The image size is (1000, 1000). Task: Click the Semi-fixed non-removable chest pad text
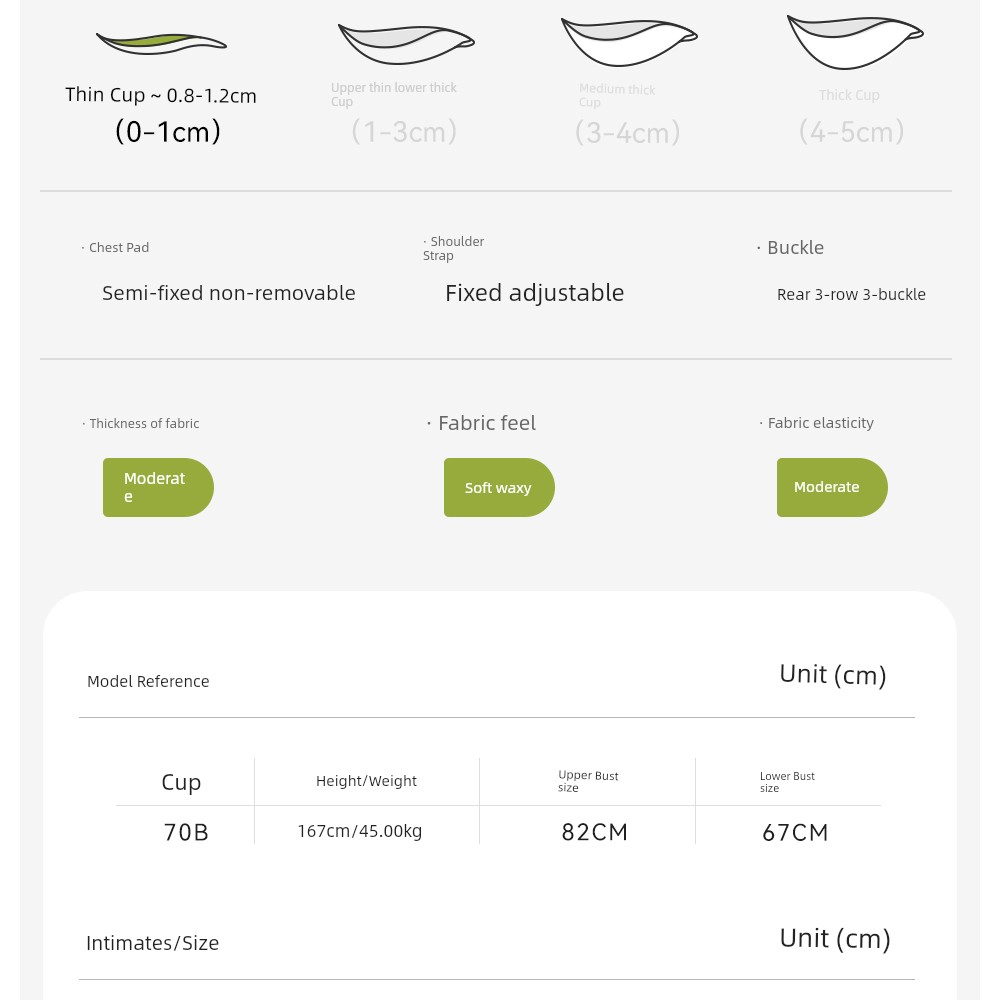pos(228,293)
